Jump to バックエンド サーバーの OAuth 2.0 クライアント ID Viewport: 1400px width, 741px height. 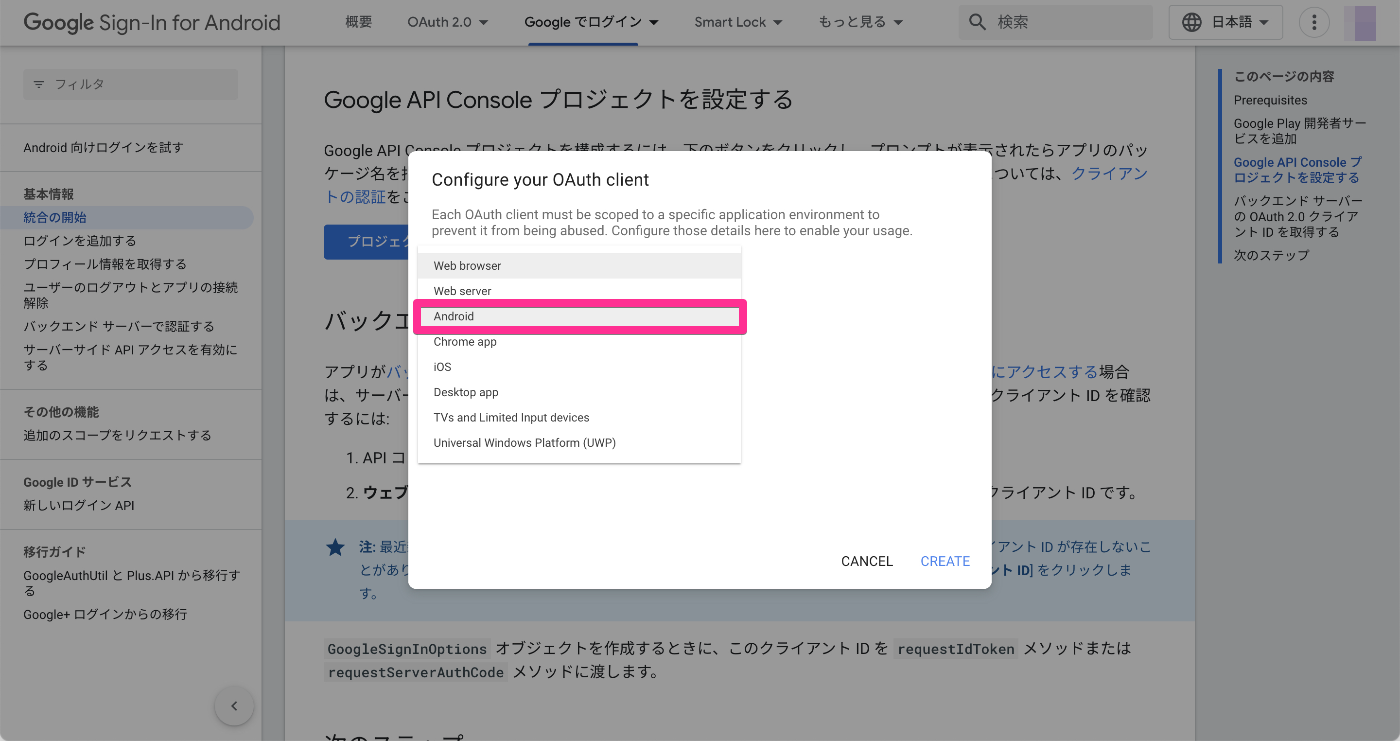1298,216
